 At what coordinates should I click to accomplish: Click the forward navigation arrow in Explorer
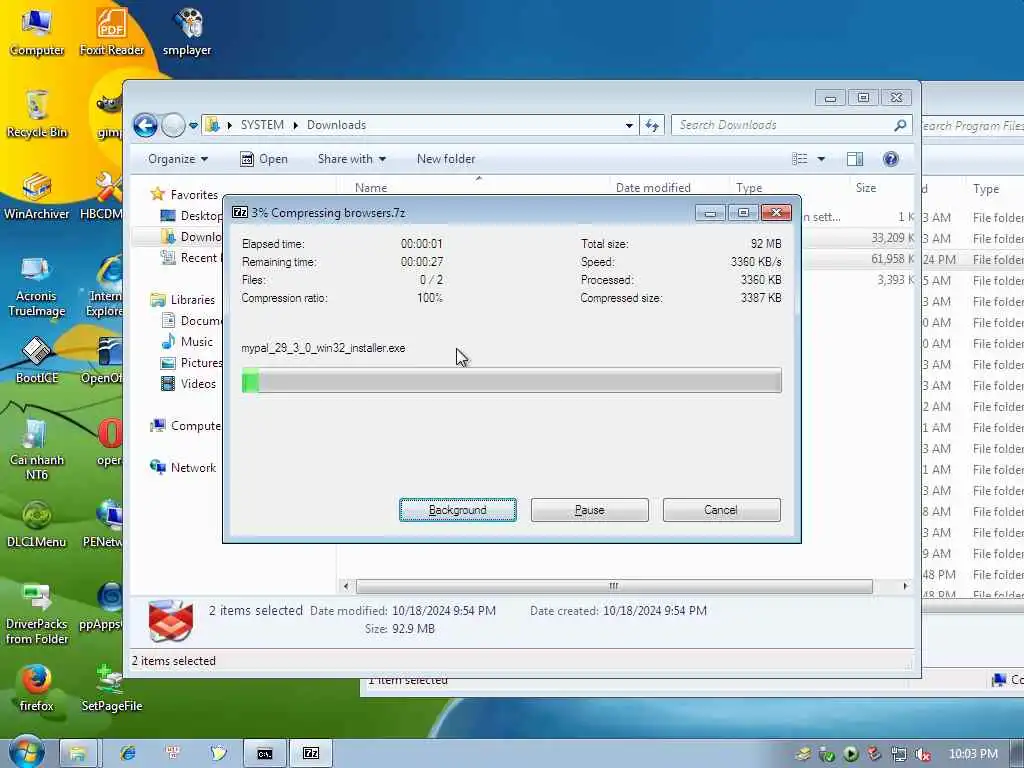pyautogui.click(x=173, y=125)
